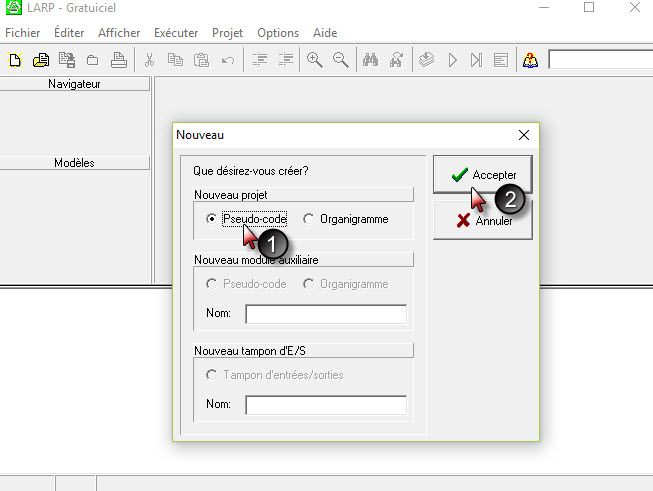This screenshot has height=491, width=653.
Task: Click the stacked pages compile icon
Action: (426, 60)
